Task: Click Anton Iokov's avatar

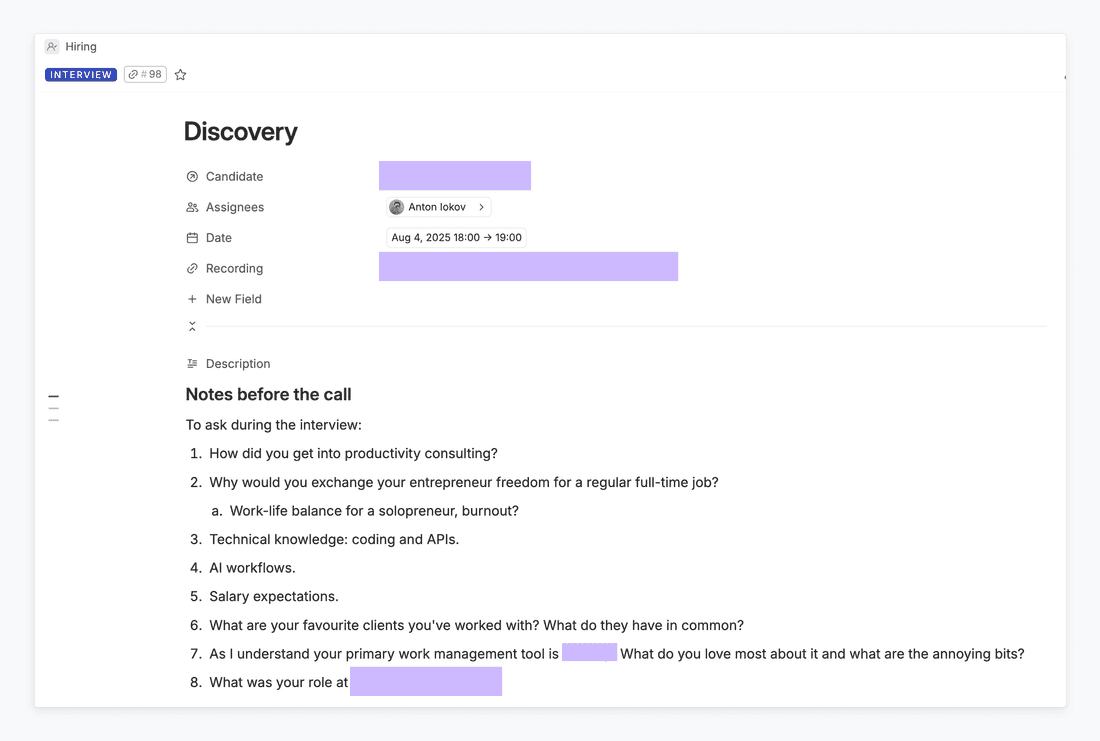Action: pos(397,208)
